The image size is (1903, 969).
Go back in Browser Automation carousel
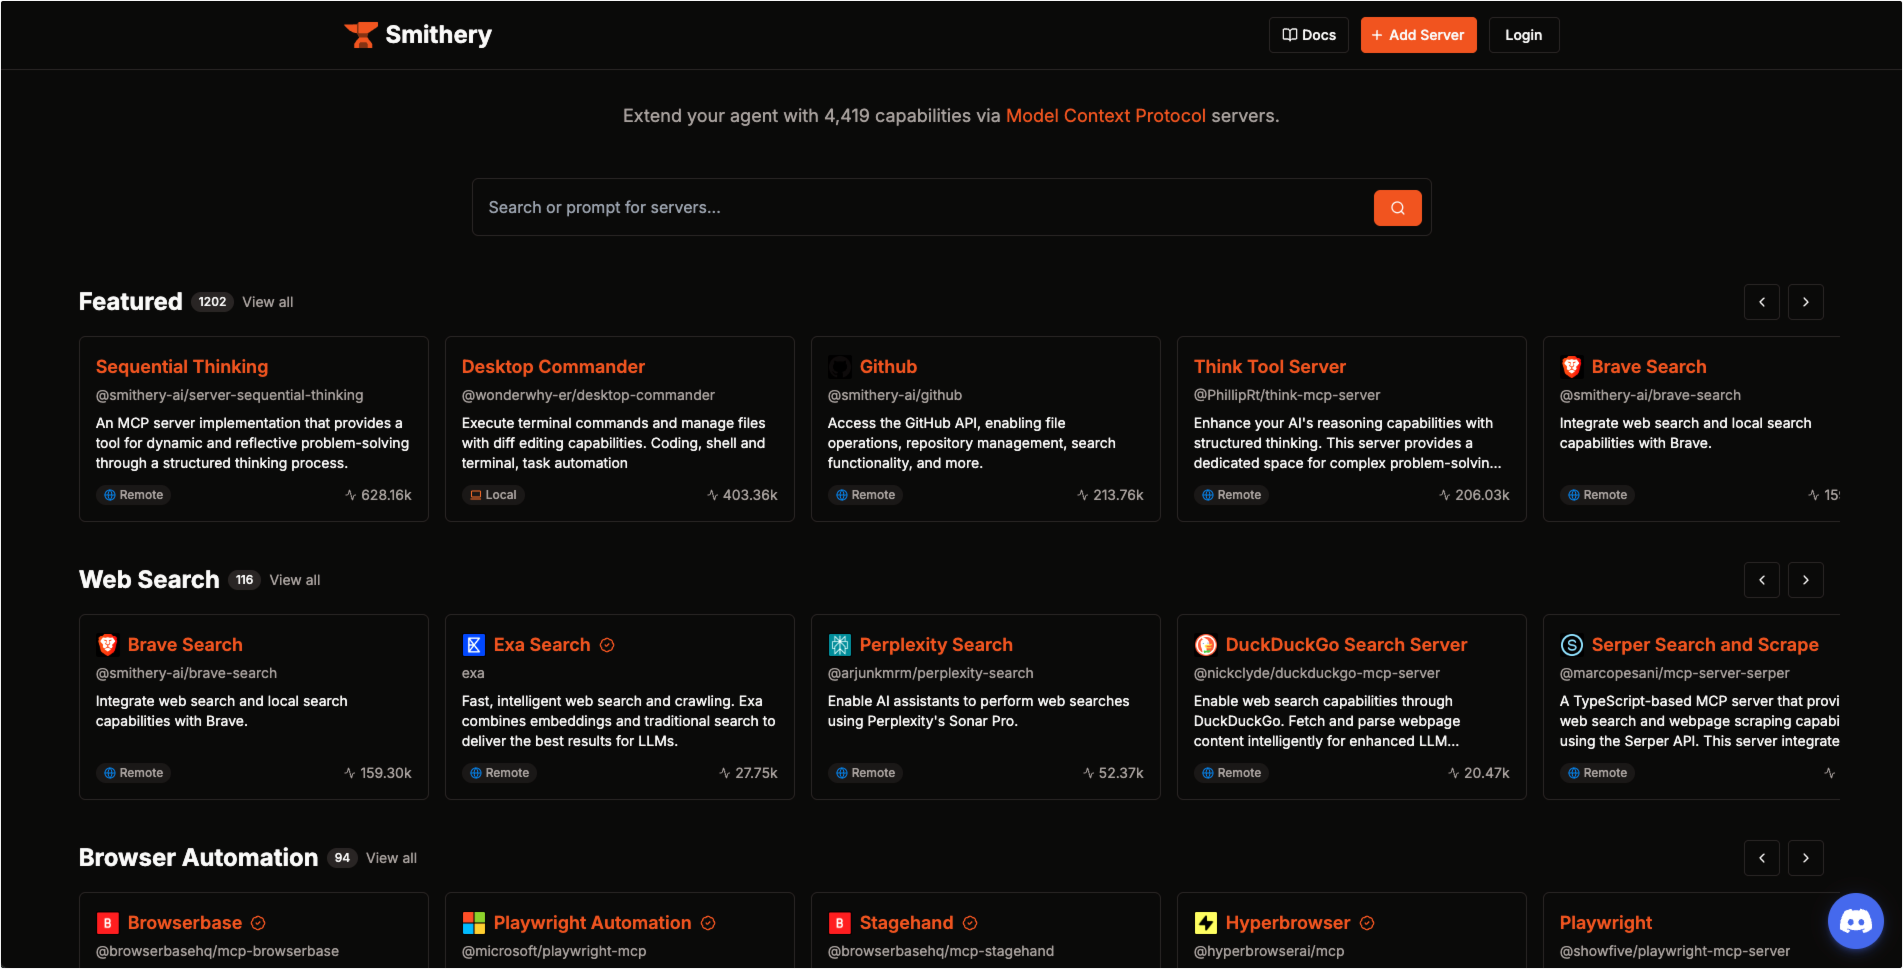click(1761, 858)
